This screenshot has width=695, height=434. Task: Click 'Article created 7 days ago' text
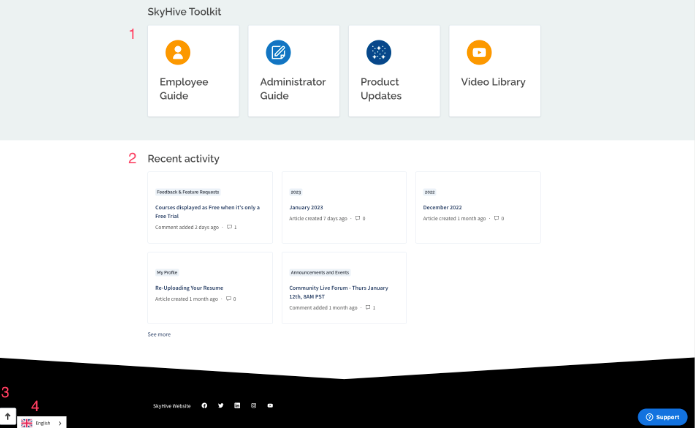coord(318,219)
